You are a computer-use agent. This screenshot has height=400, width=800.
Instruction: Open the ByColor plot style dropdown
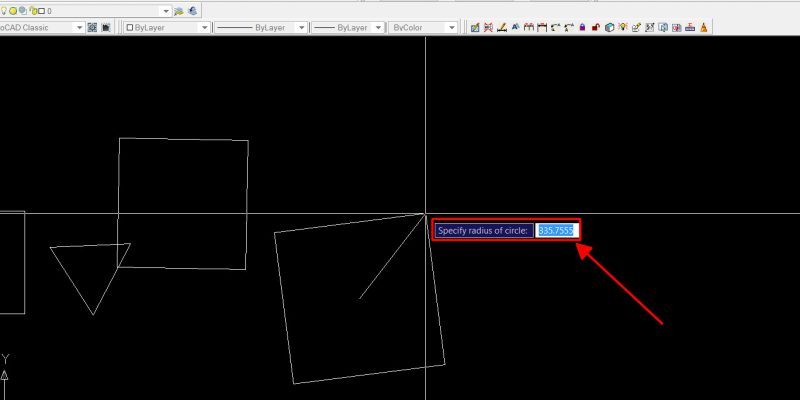coord(453,28)
